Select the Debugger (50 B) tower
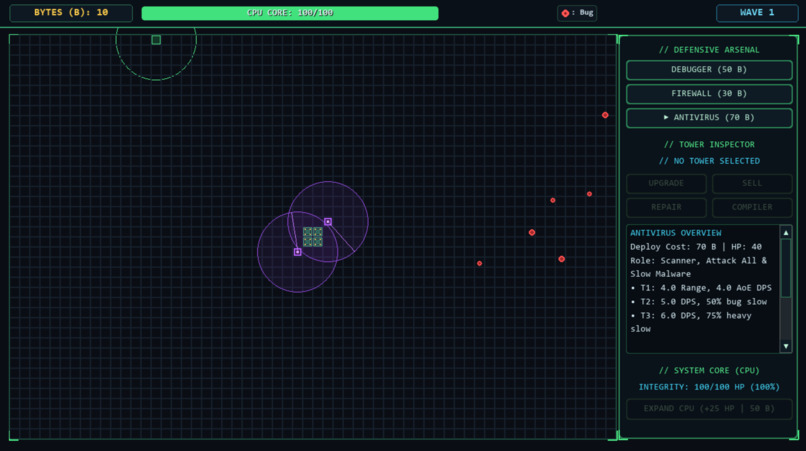Image resolution: width=806 pixels, height=451 pixels. (x=709, y=69)
